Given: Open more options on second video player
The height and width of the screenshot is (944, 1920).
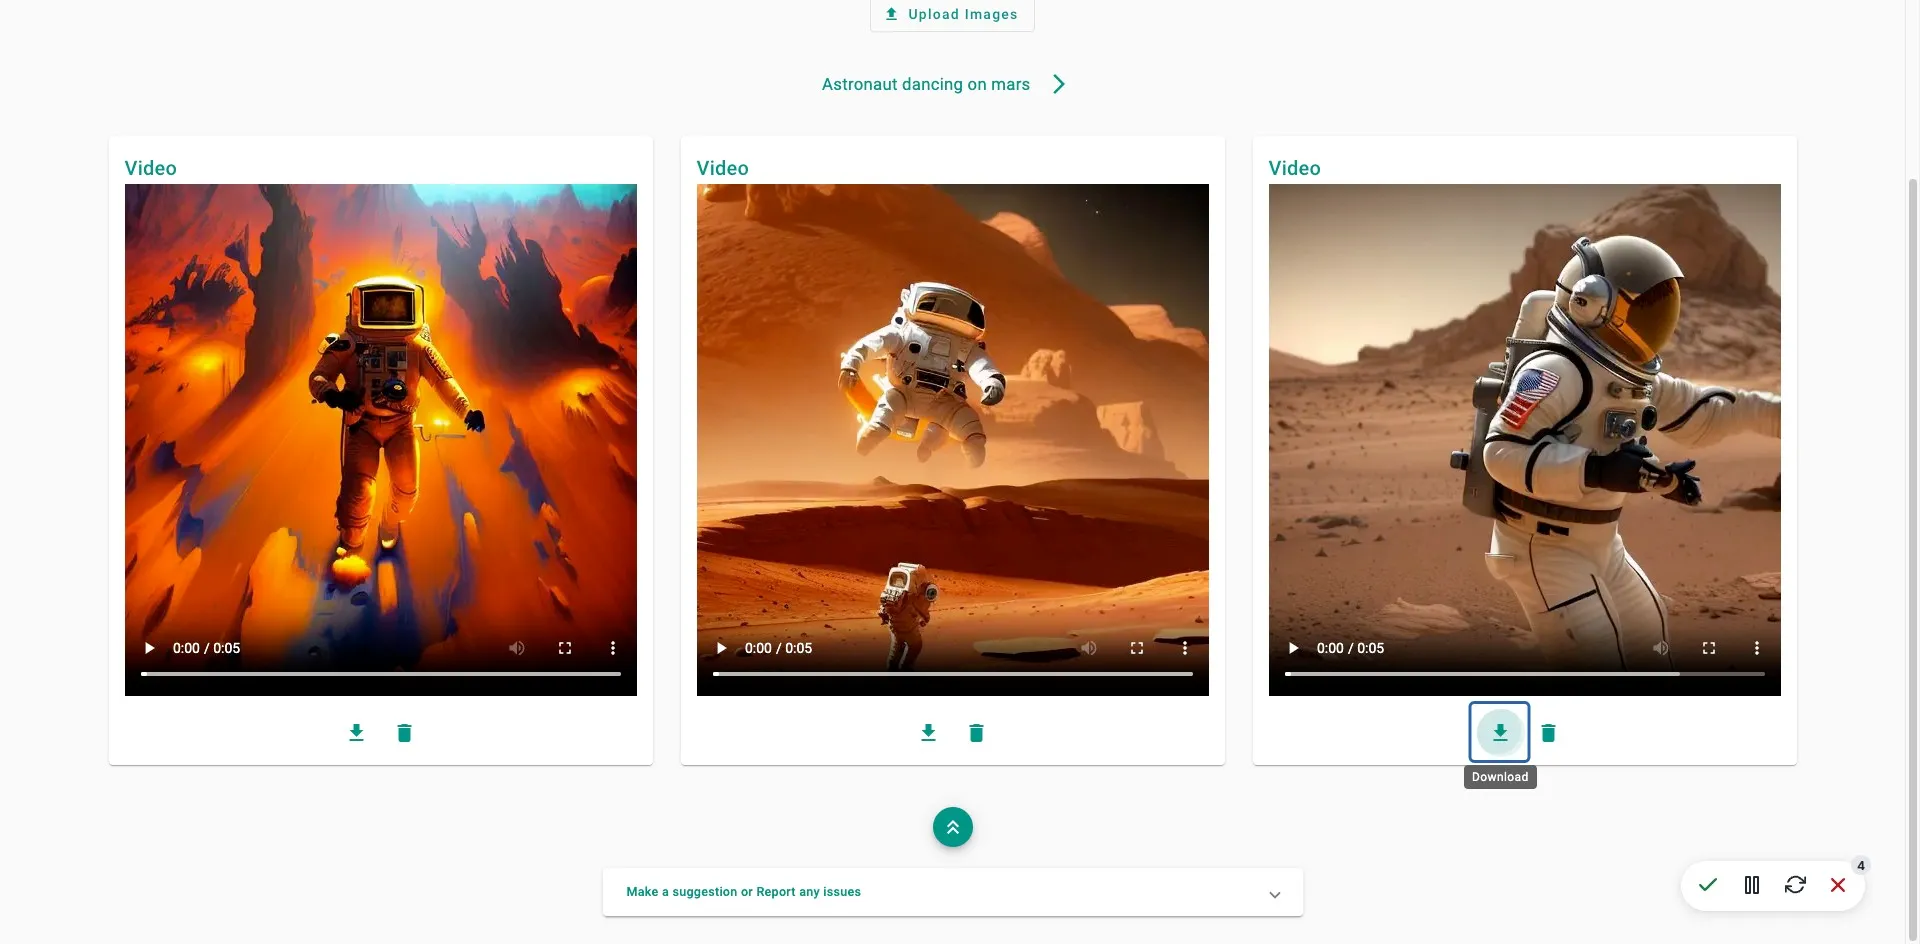Looking at the screenshot, I should 1185,648.
